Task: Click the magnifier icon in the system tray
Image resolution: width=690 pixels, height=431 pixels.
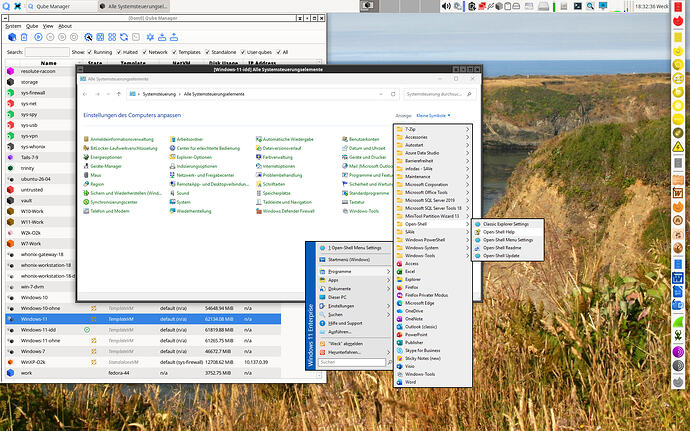Action: point(590,6)
